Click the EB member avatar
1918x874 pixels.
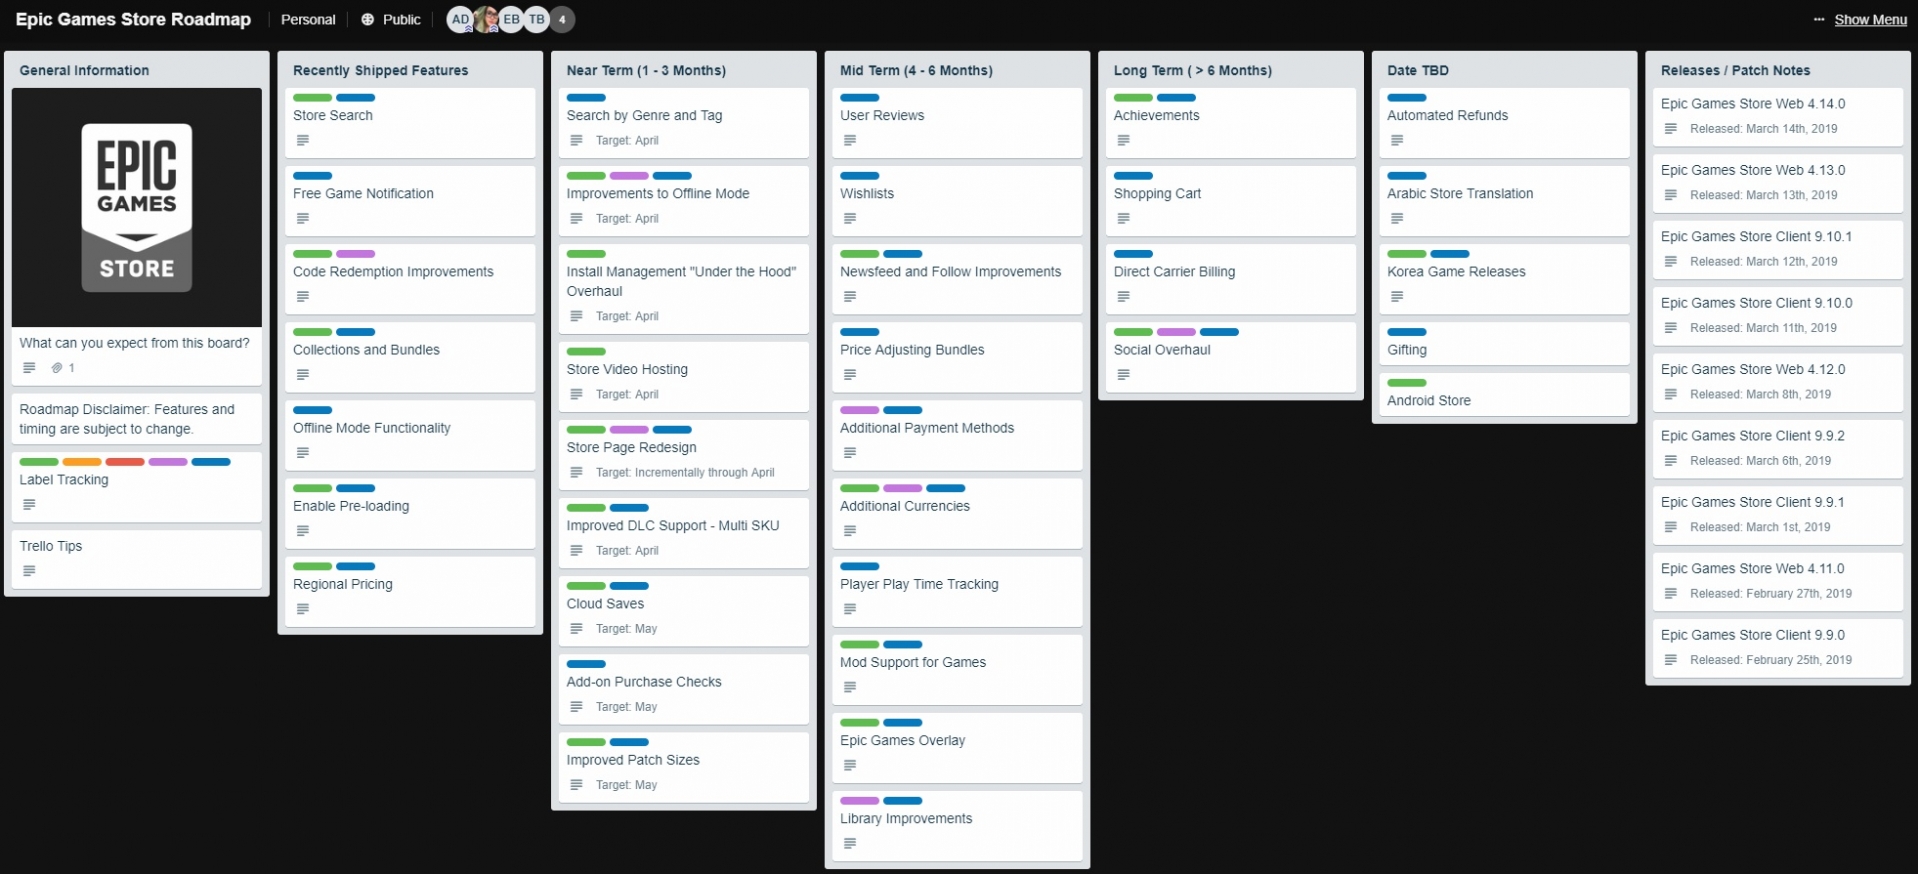point(511,19)
